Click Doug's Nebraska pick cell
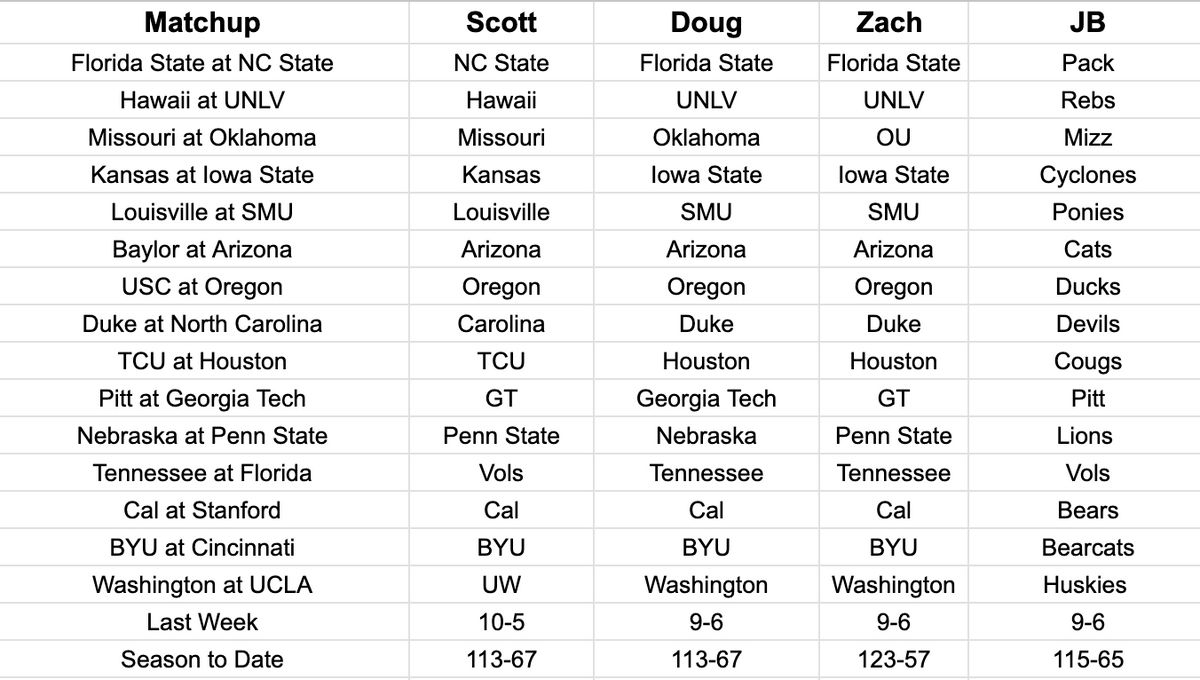Screen dimensions: 1200x680 706,436
